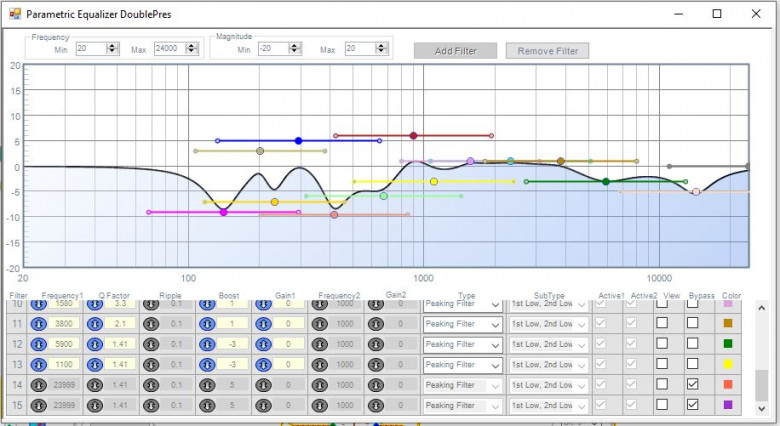The width and height of the screenshot is (780, 426).
Task: Open the Type dropdown for filter 12
Action: [x=463, y=345]
